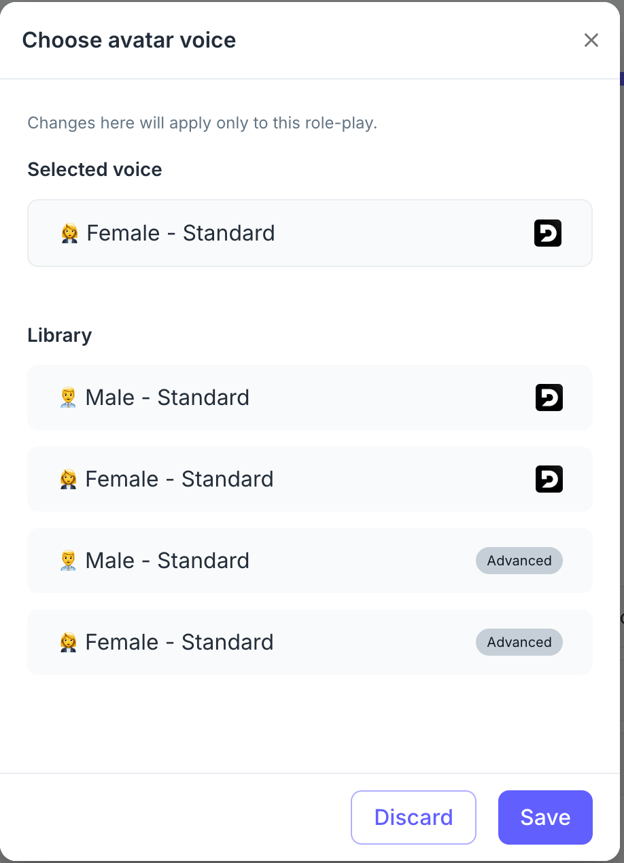The image size is (624, 863).
Task: Click the female emoji in the Selected voice box
Action: tap(69, 234)
